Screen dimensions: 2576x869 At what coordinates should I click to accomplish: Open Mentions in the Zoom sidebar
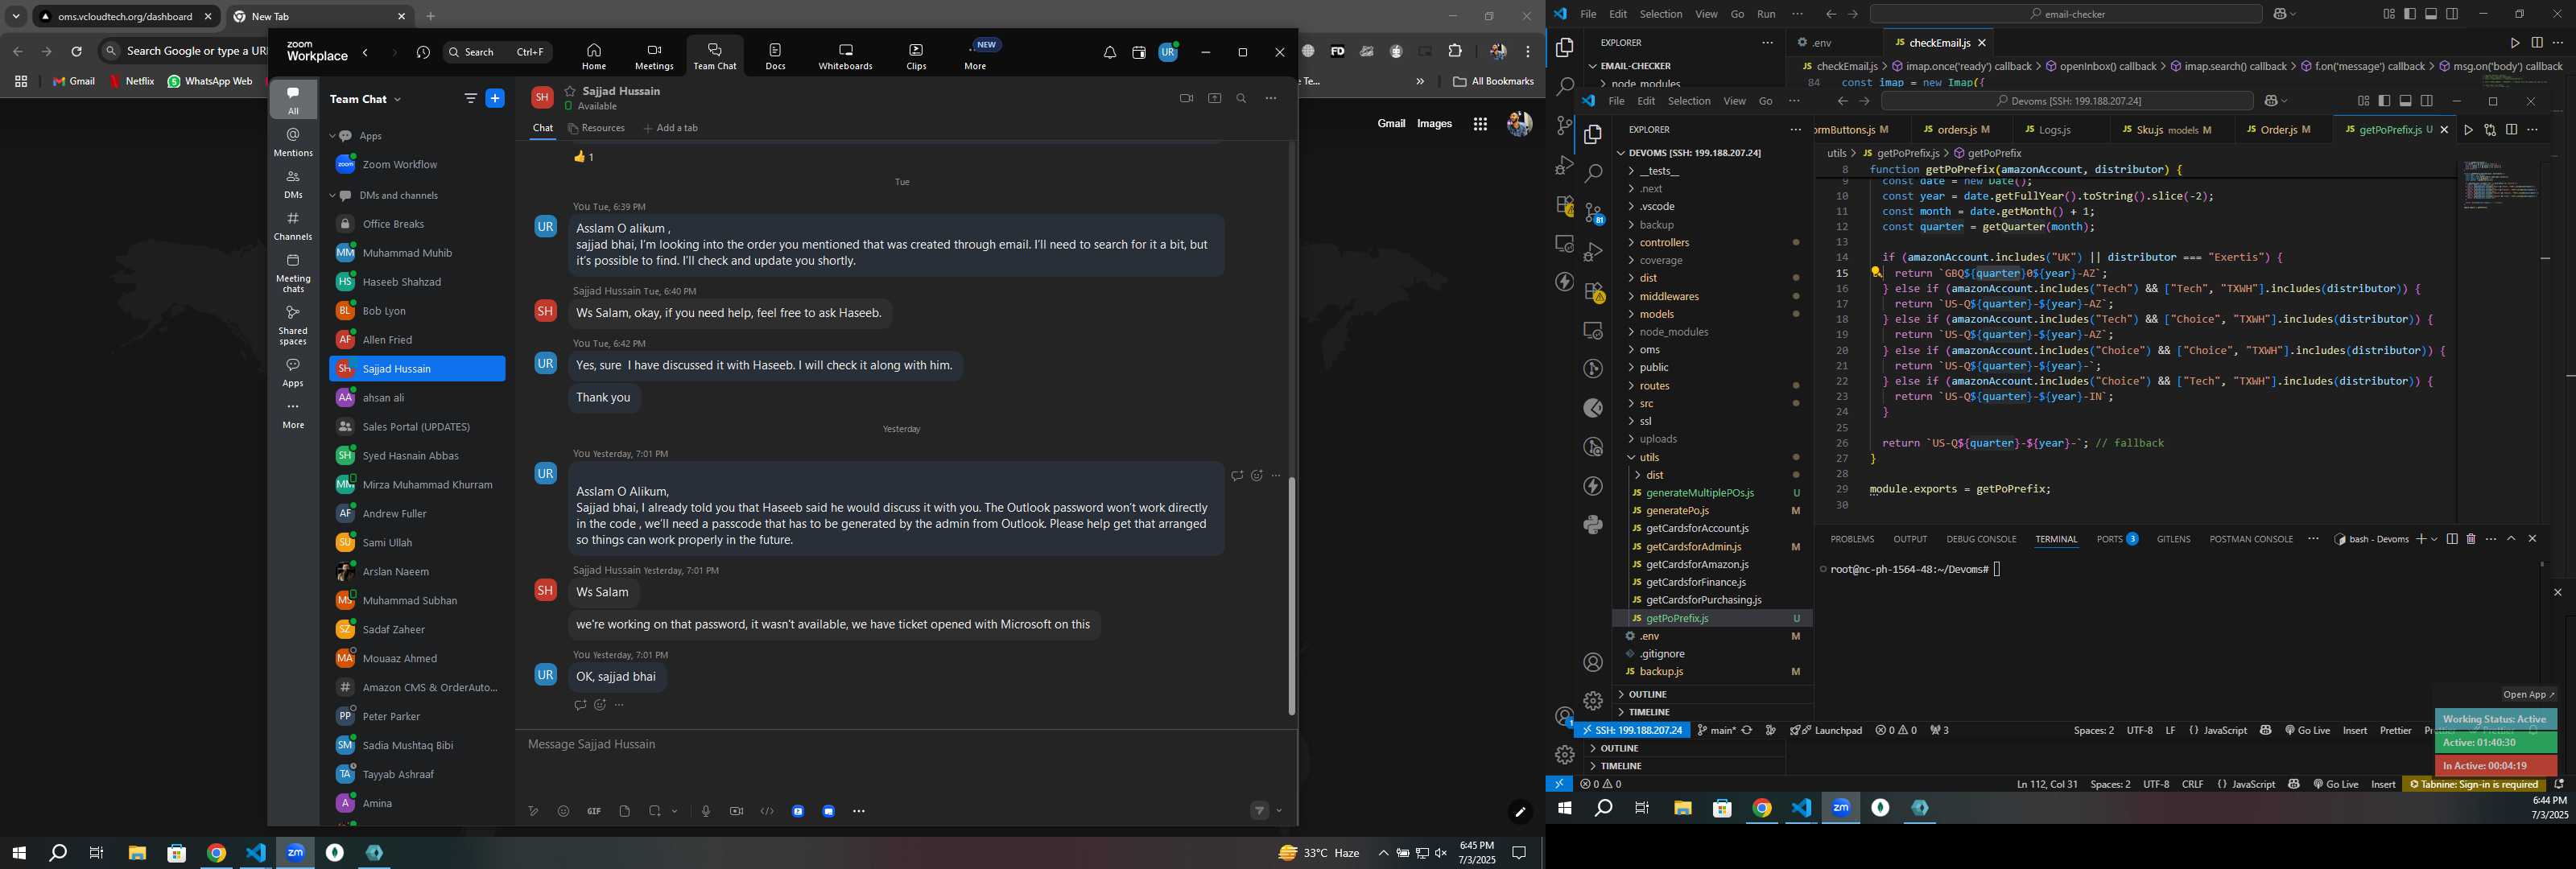click(293, 142)
